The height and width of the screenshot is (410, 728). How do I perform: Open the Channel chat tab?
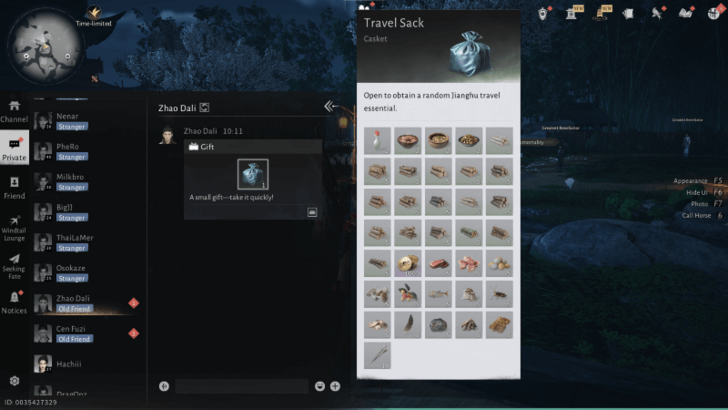(x=14, y=111)
